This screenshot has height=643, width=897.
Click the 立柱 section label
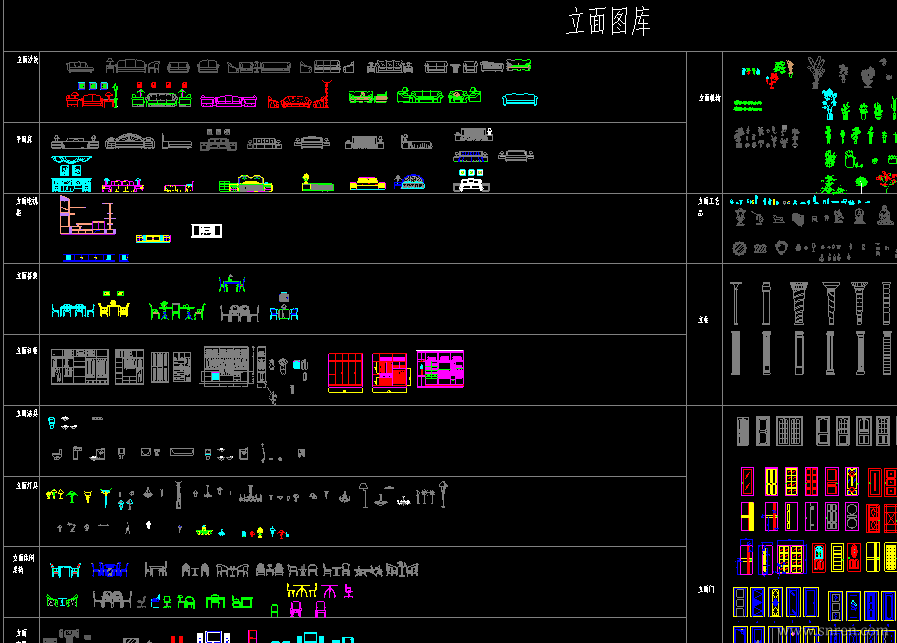703,319
